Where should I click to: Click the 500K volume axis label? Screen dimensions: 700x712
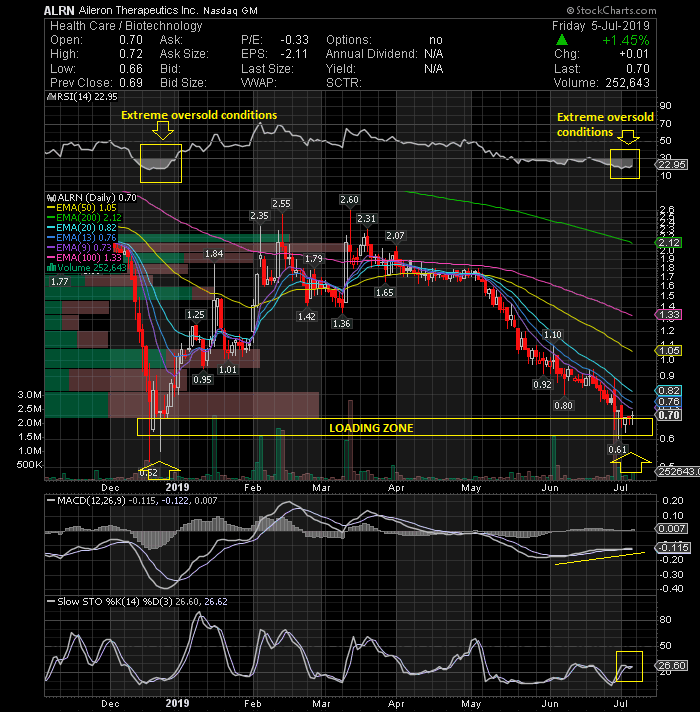point(30,465)
